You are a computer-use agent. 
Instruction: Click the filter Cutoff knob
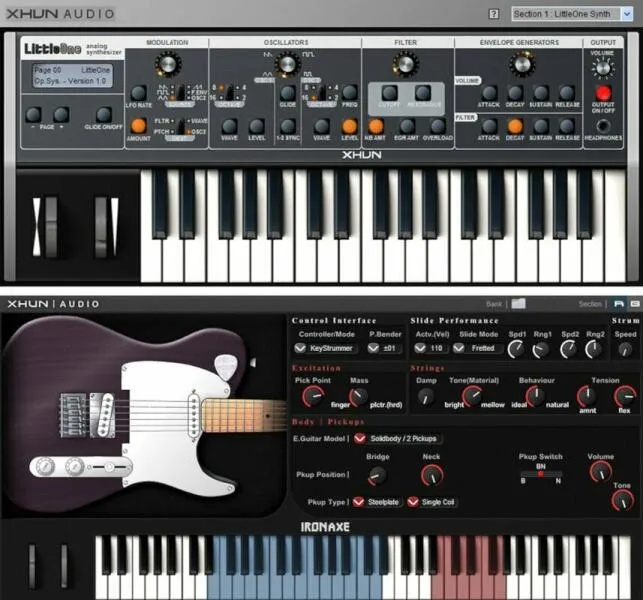tap(389, 92)
